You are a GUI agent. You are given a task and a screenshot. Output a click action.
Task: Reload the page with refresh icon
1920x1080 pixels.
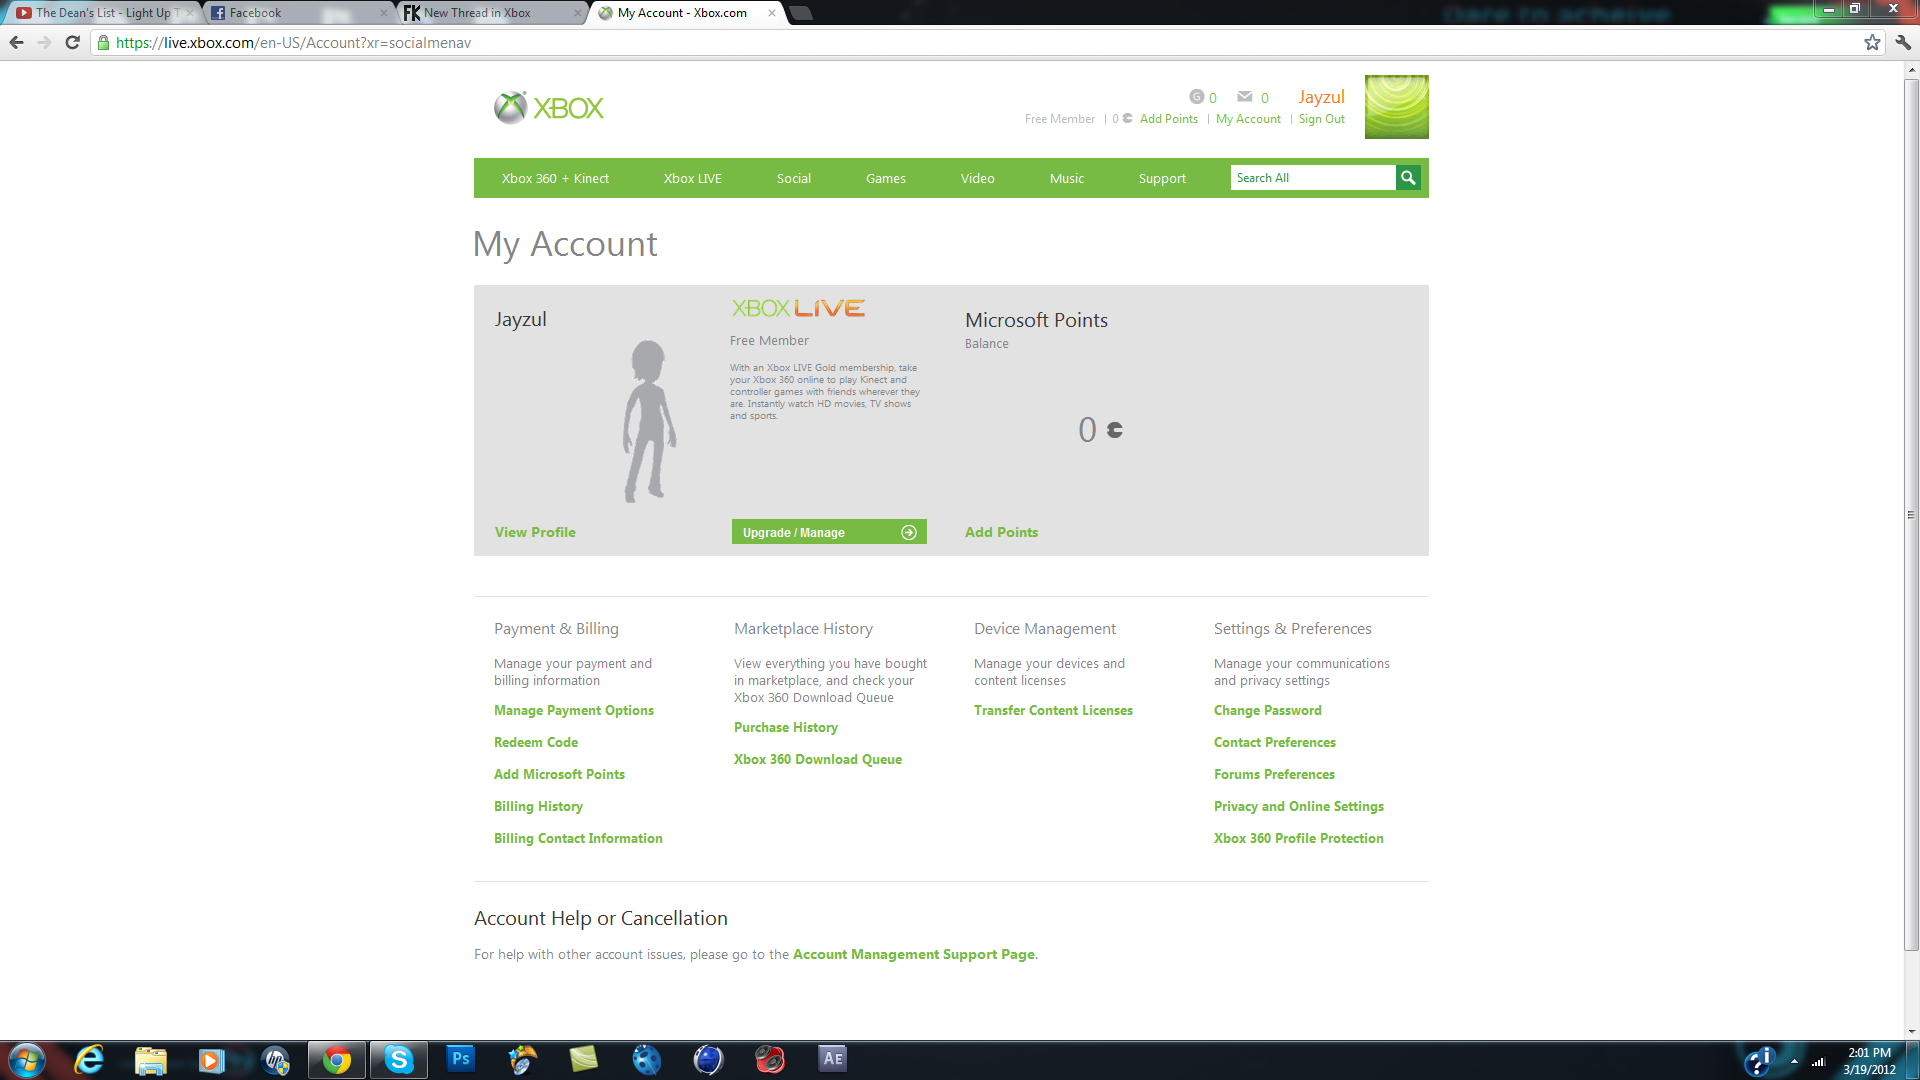click(x=72, y=43)
